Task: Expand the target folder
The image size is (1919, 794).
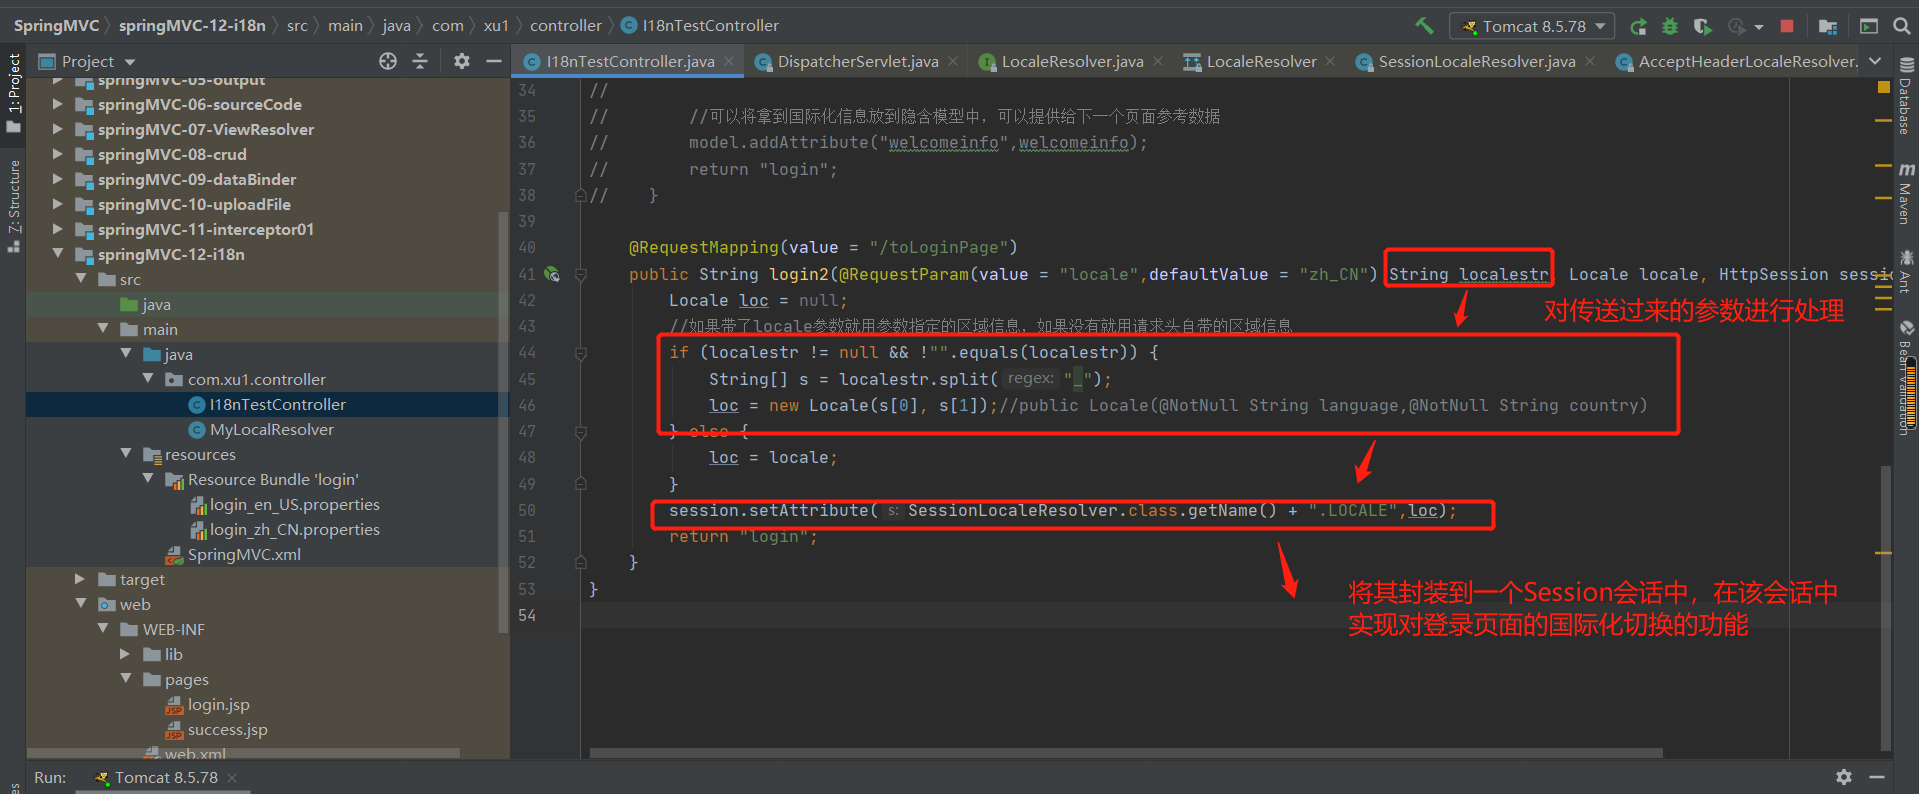Action: tap(80, 579)
